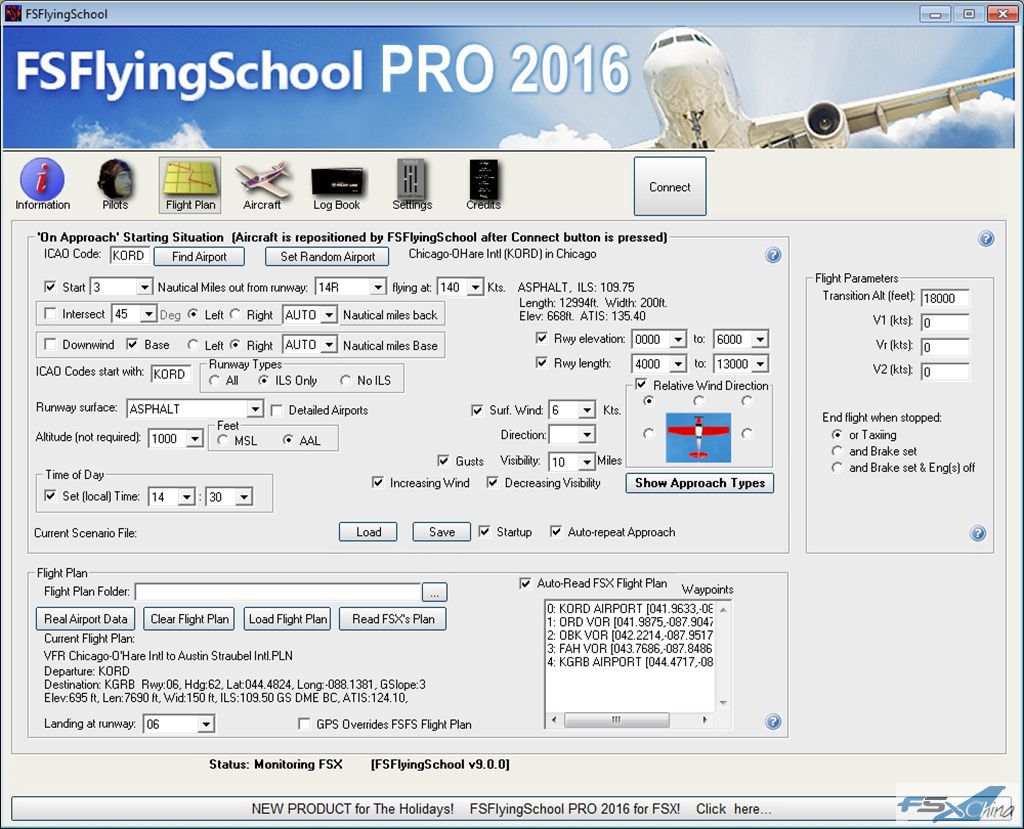Select waypoint '0: KORD AIRPORT' in list
The width and height of the screenshot is (1024, 829).
[x=630, y=609]
